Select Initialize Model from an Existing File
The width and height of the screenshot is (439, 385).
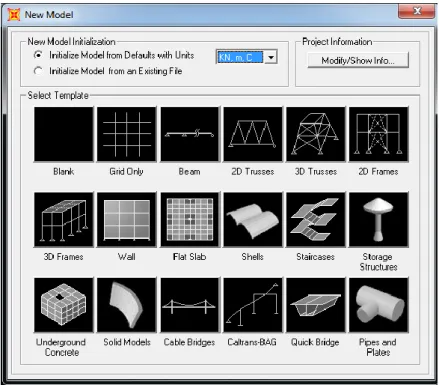pyautogui.click(x=38, y=71)
